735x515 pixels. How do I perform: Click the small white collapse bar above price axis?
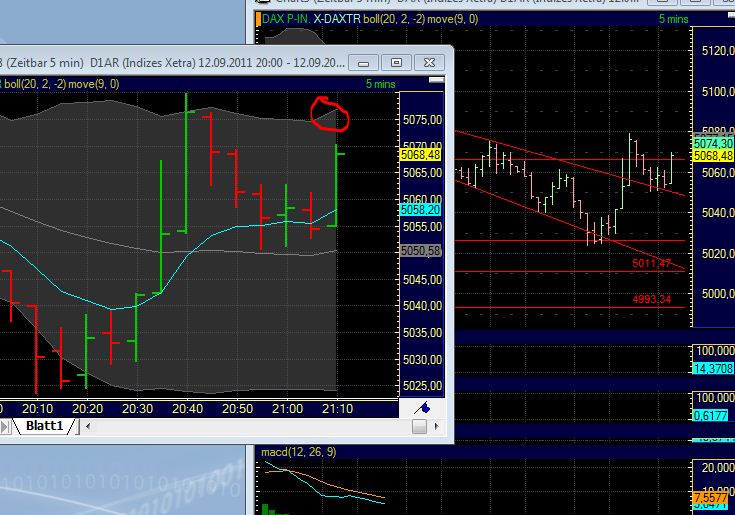pos(436,80)
